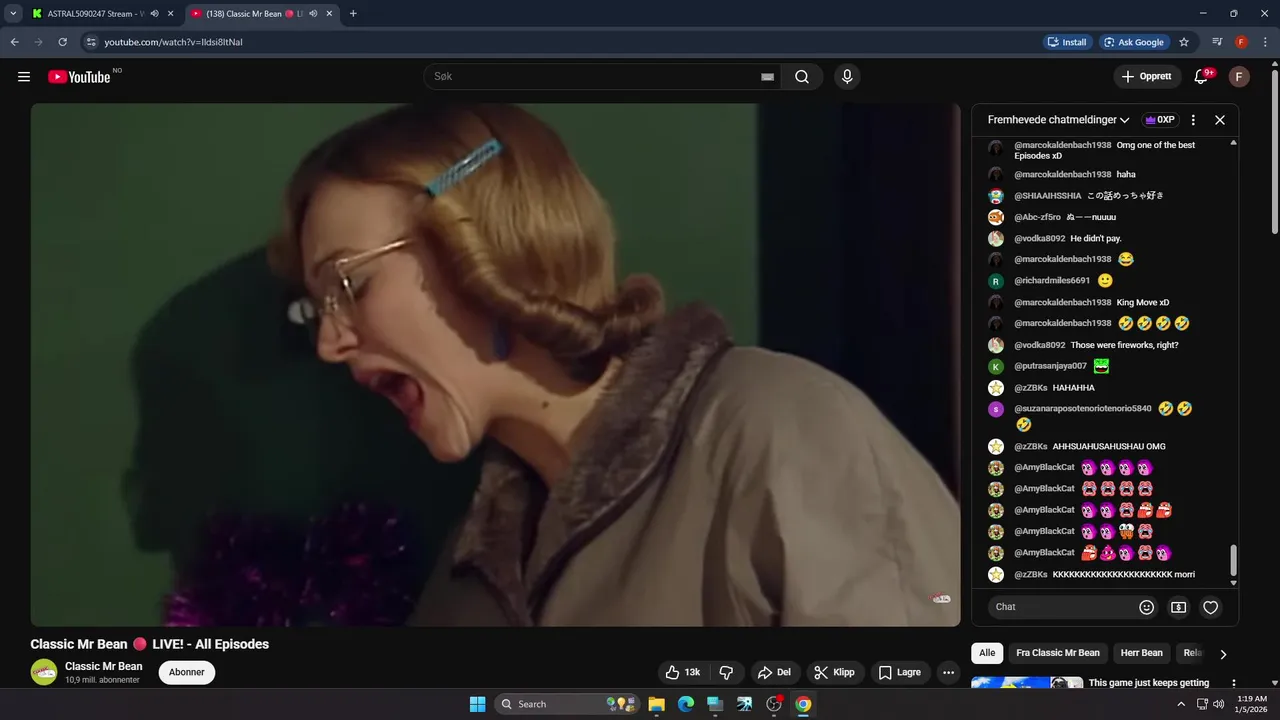Like the video with thumbs up
This screenshot has height=720, width=1280.
[x=683, y=672]
